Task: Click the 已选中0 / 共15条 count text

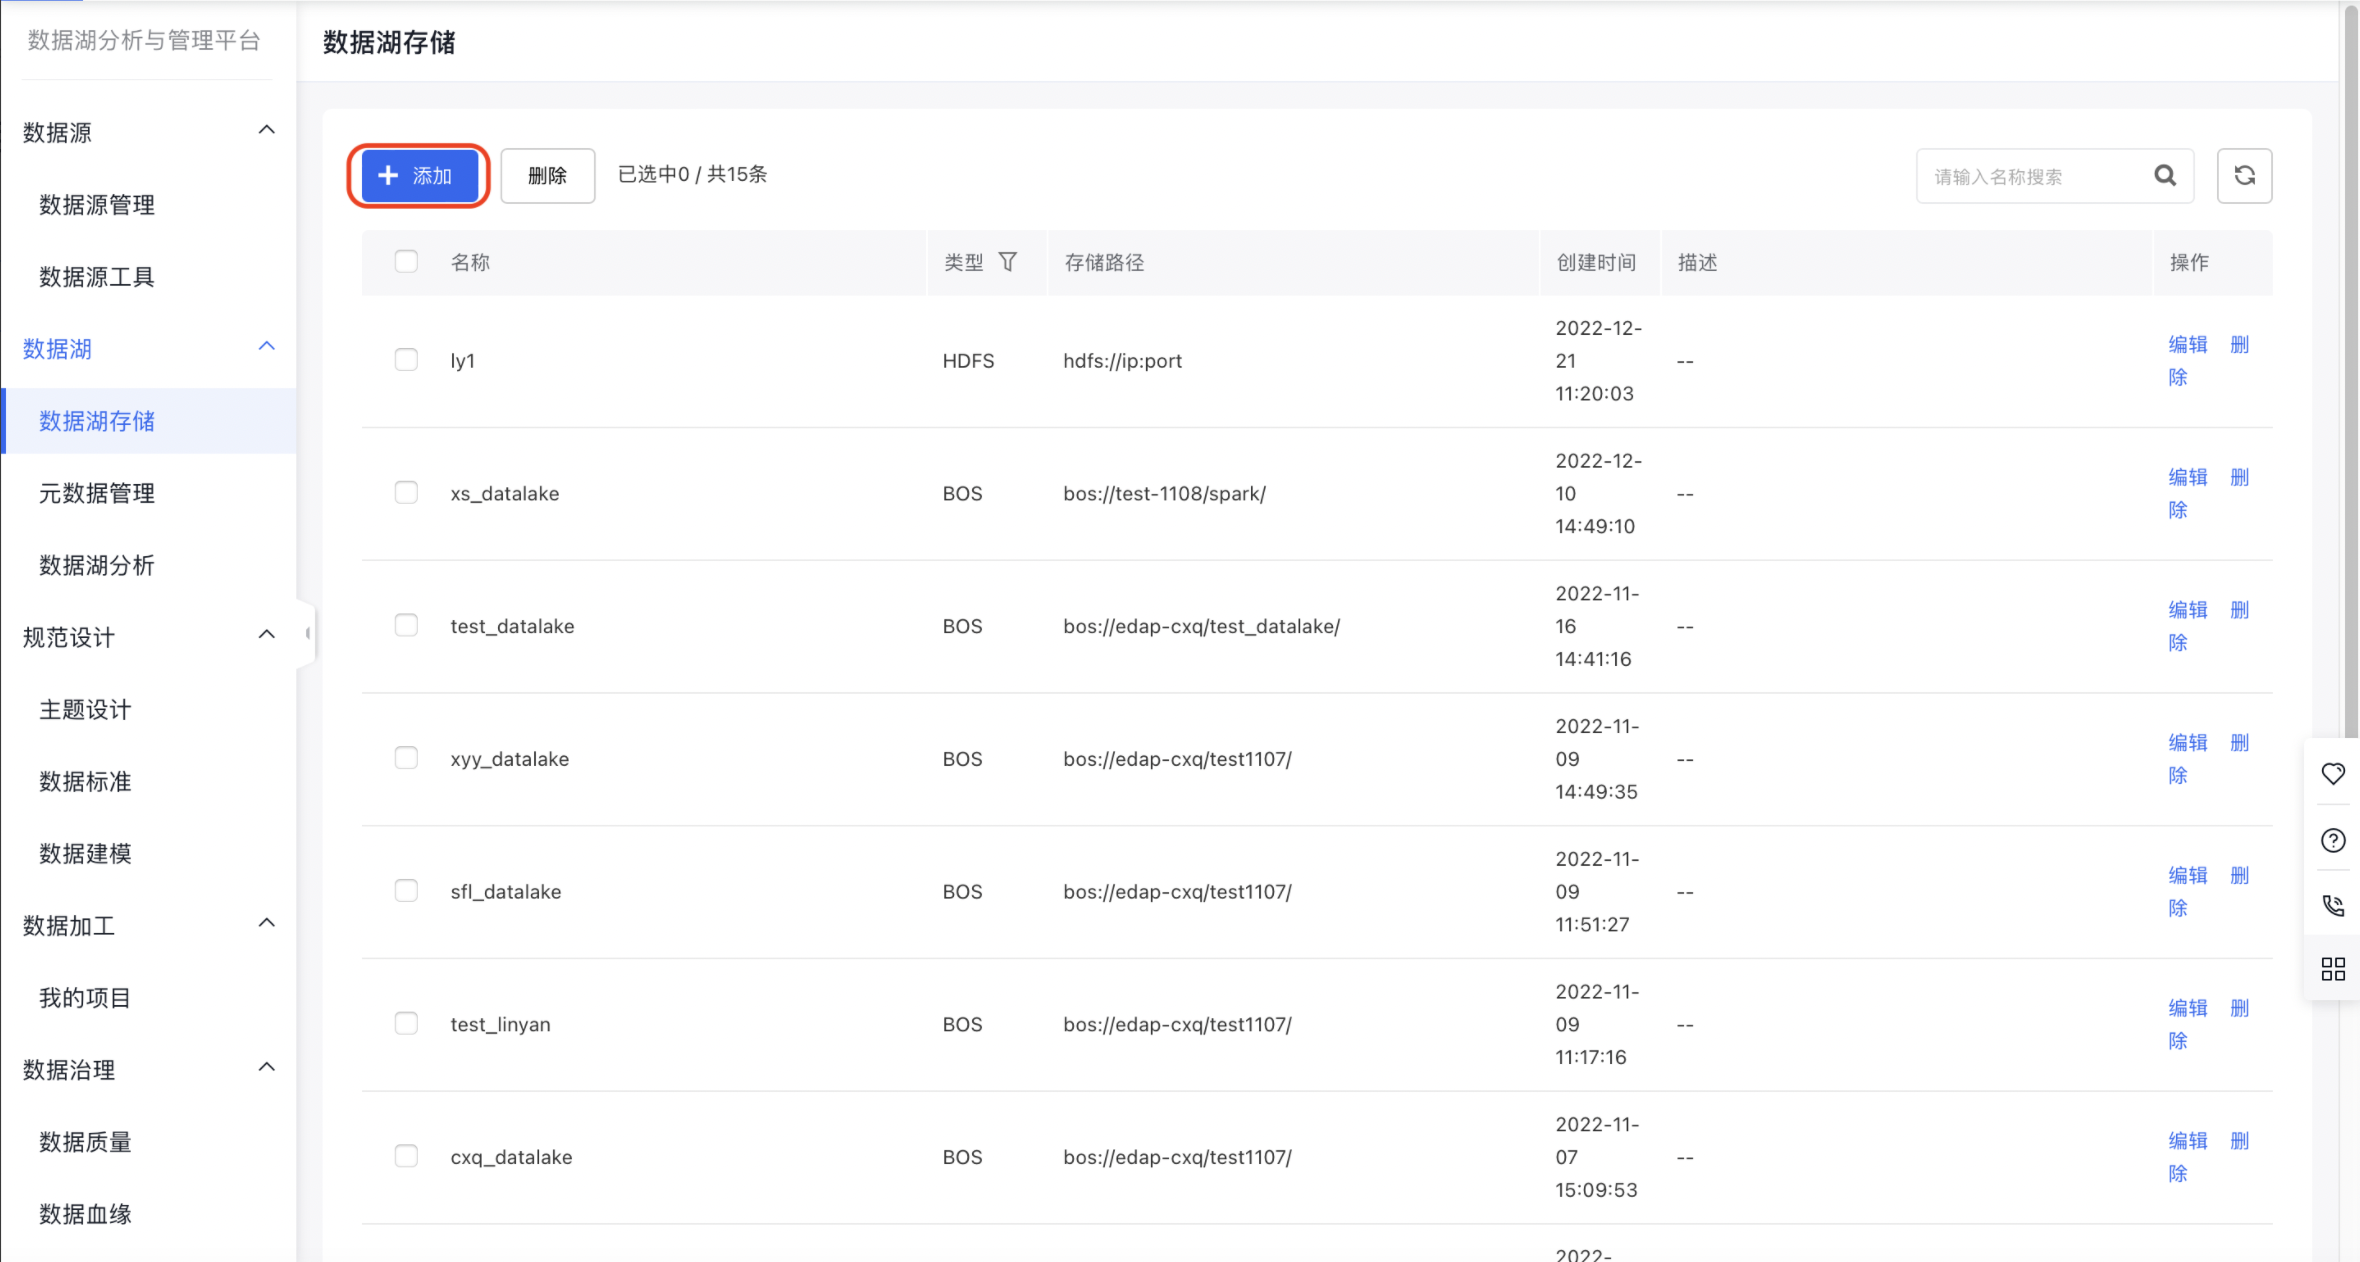Action: tap(692, 174)
